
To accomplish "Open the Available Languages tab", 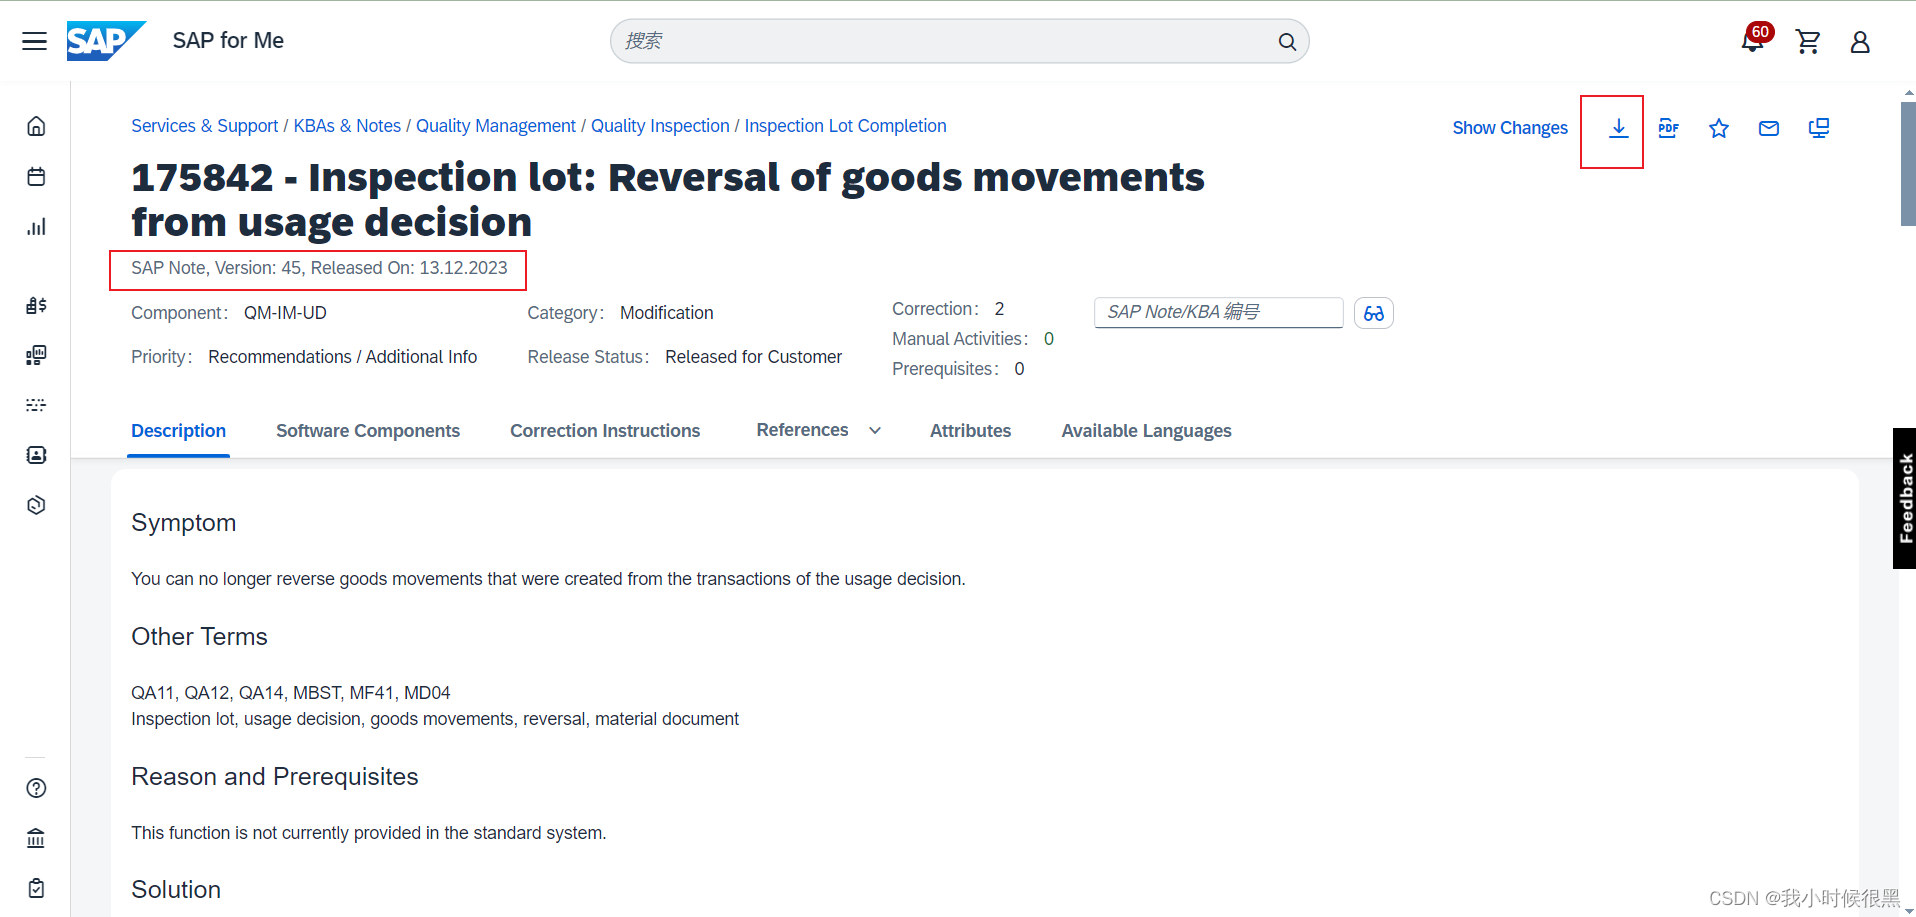I will (1146, 431).
